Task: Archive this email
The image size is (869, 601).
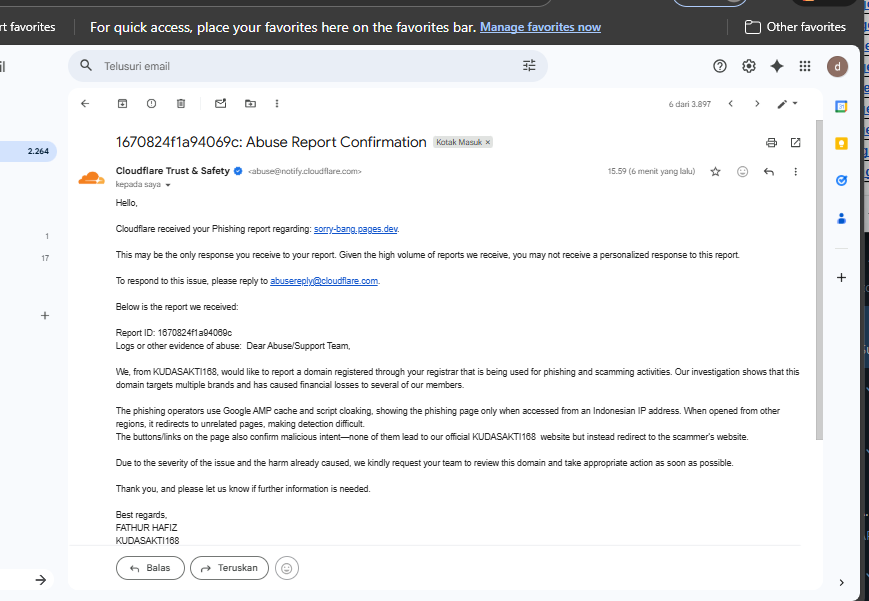Action: click(x=122, y=104)
